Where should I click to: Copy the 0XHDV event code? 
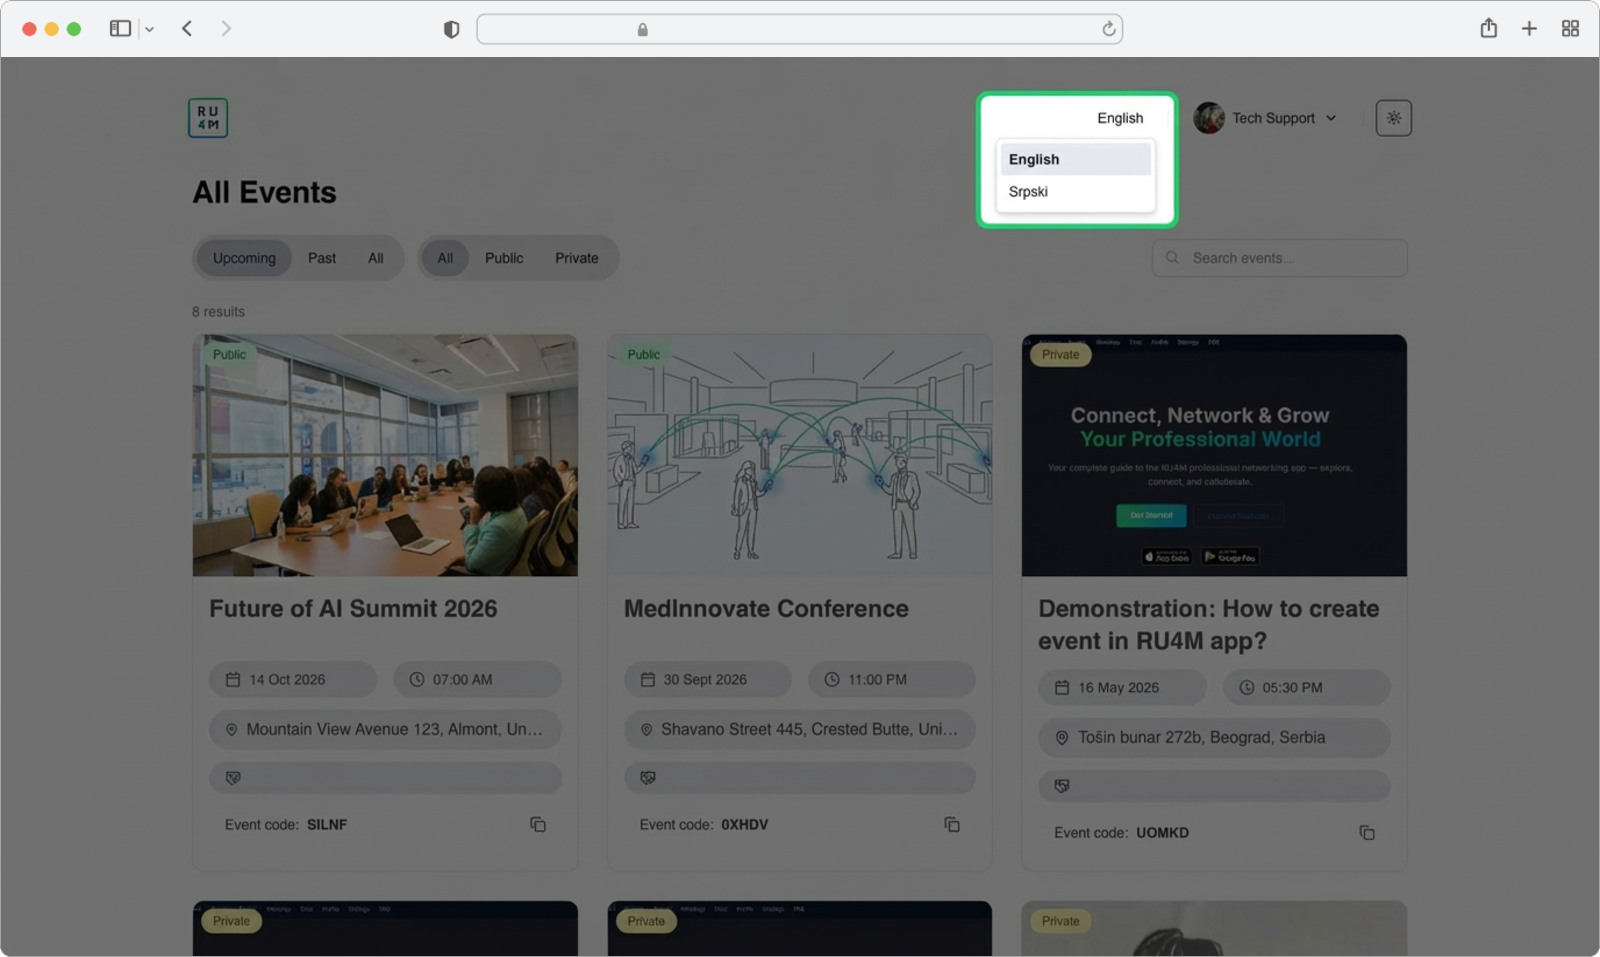click(952, 825)
